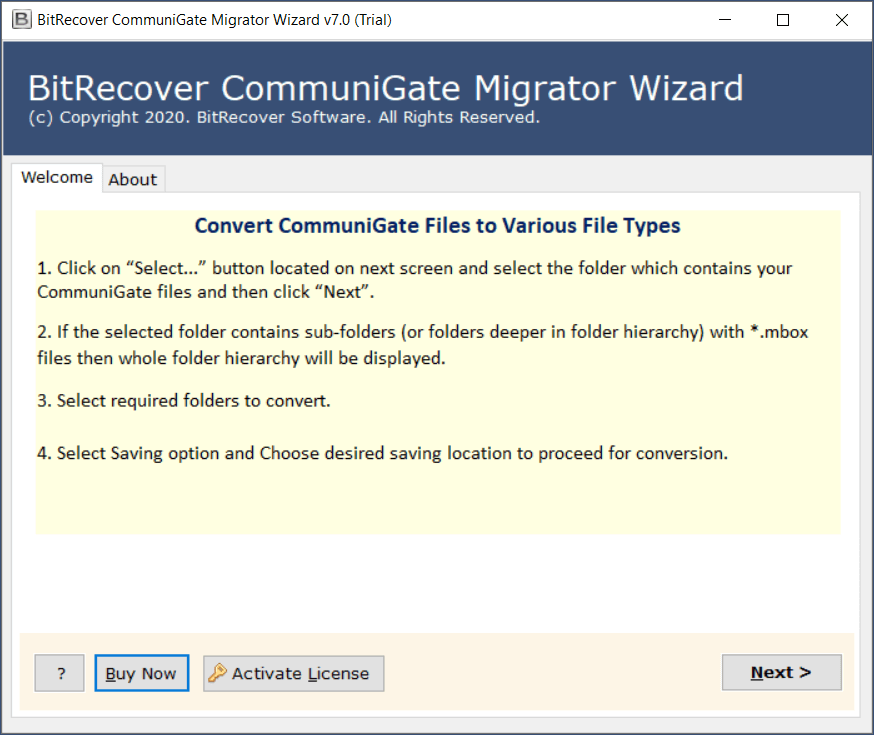Click the key icon on Activate License
The height and width of the screenshot is (735, 874).
coord(217,673)
